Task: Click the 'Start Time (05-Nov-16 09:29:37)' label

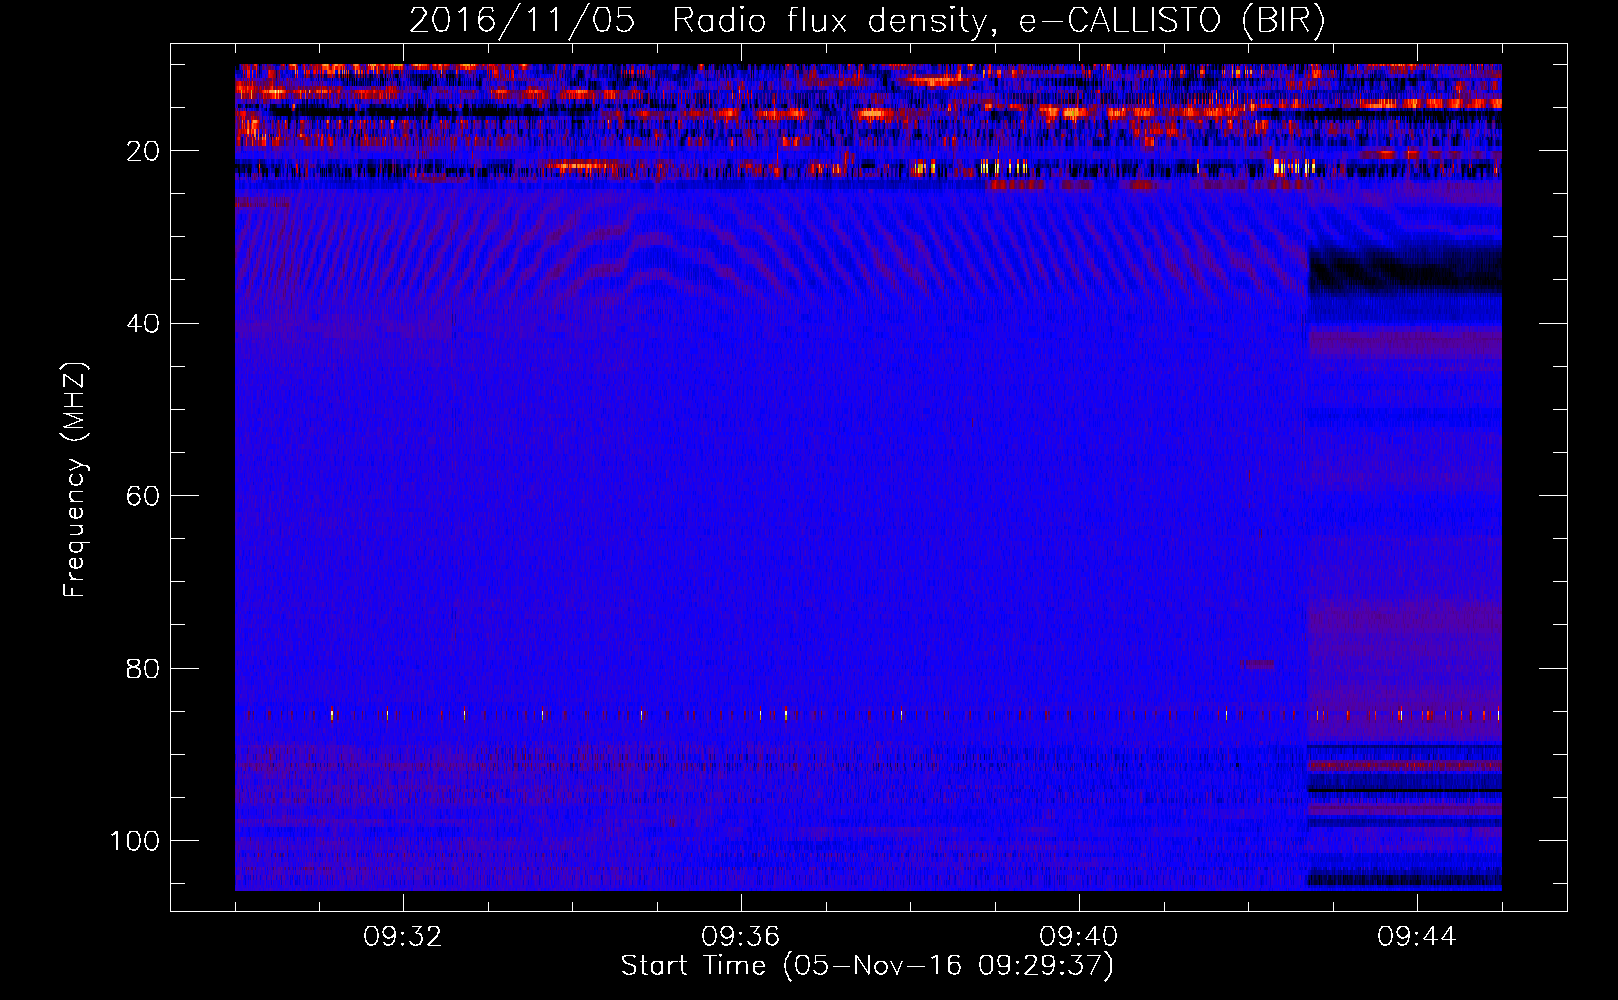Action: [867, 966]
